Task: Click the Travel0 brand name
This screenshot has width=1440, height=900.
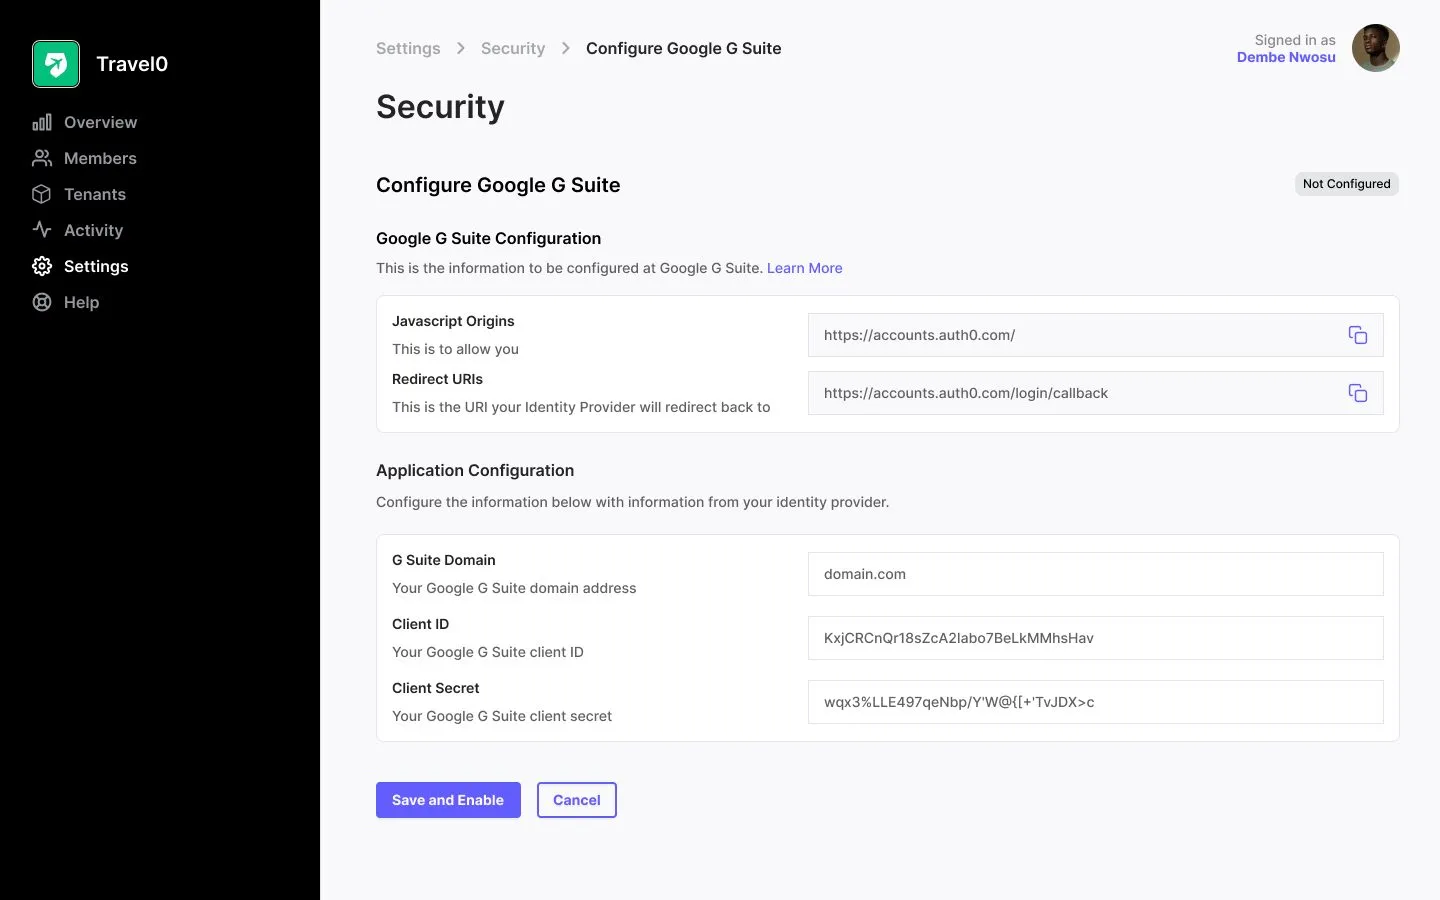Action: click(132, 64)
